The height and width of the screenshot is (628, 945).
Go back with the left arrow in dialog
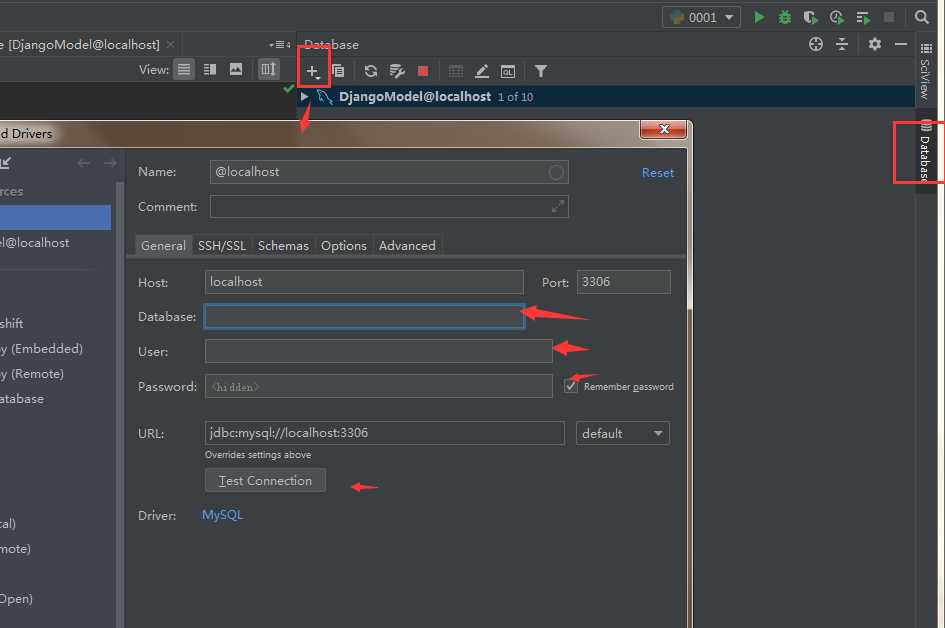(x=84, y=163)
